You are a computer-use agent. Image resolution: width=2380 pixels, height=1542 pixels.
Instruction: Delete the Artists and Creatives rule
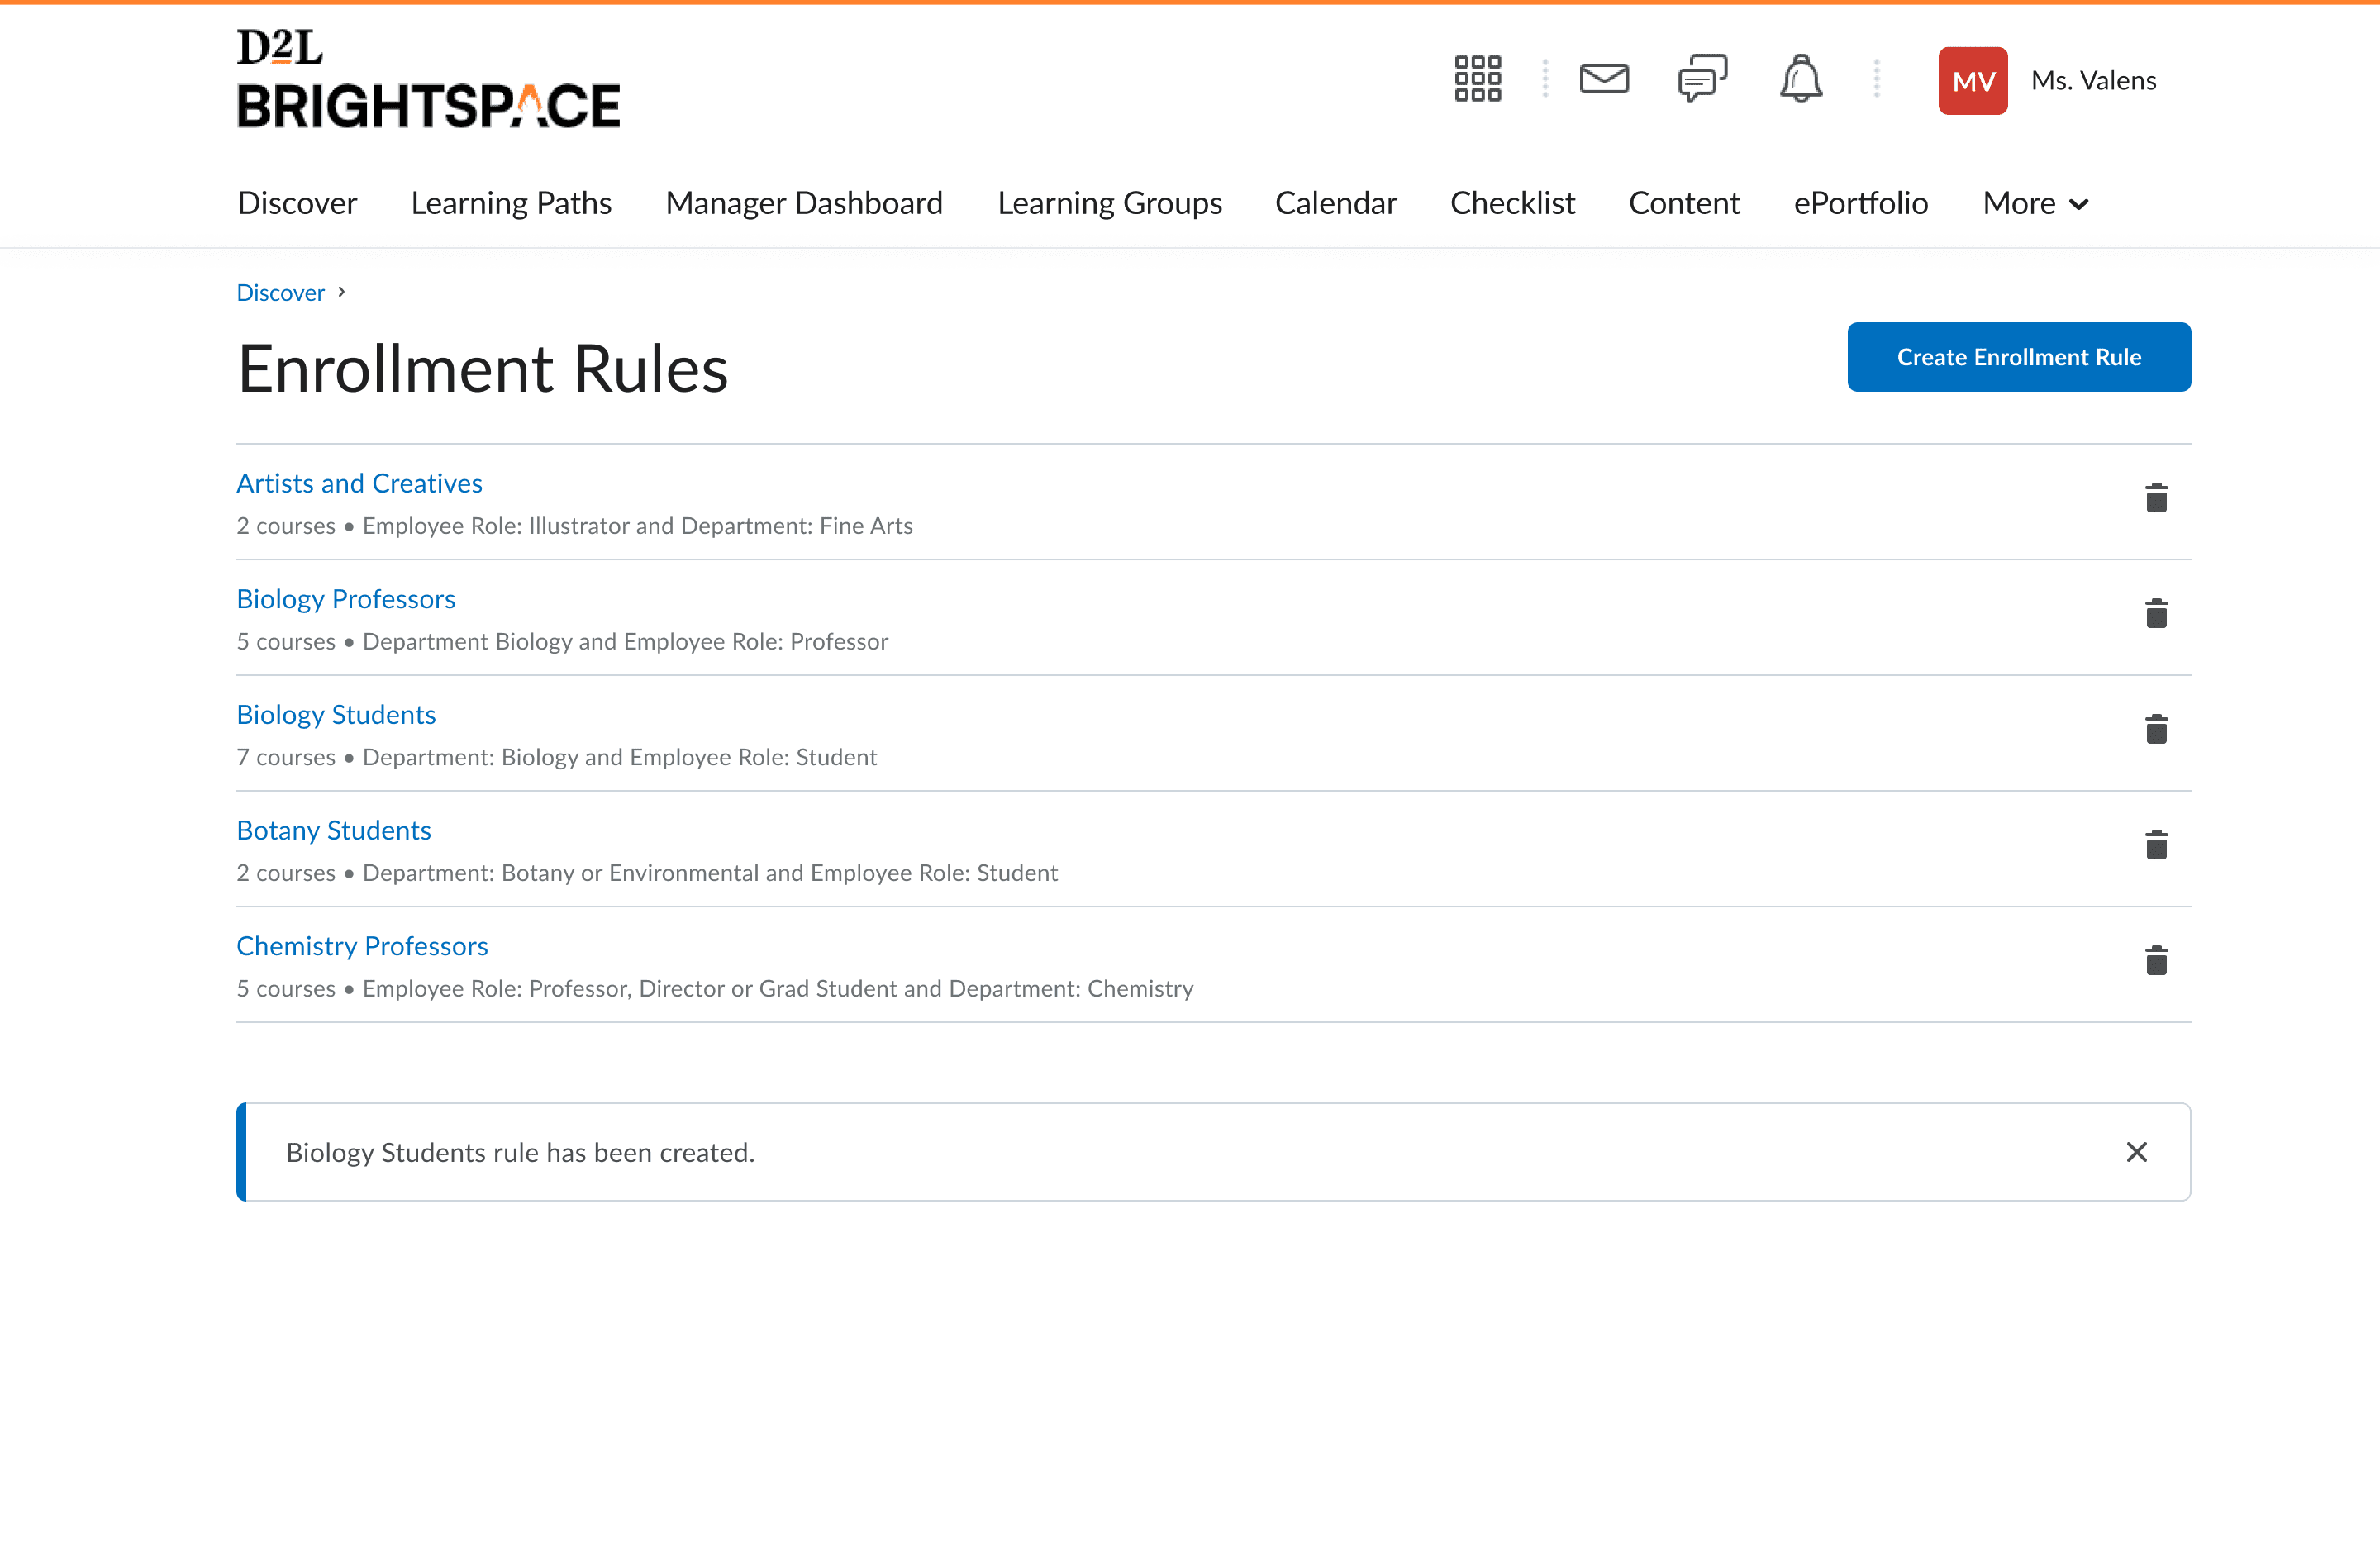(x=2156, y=498)
